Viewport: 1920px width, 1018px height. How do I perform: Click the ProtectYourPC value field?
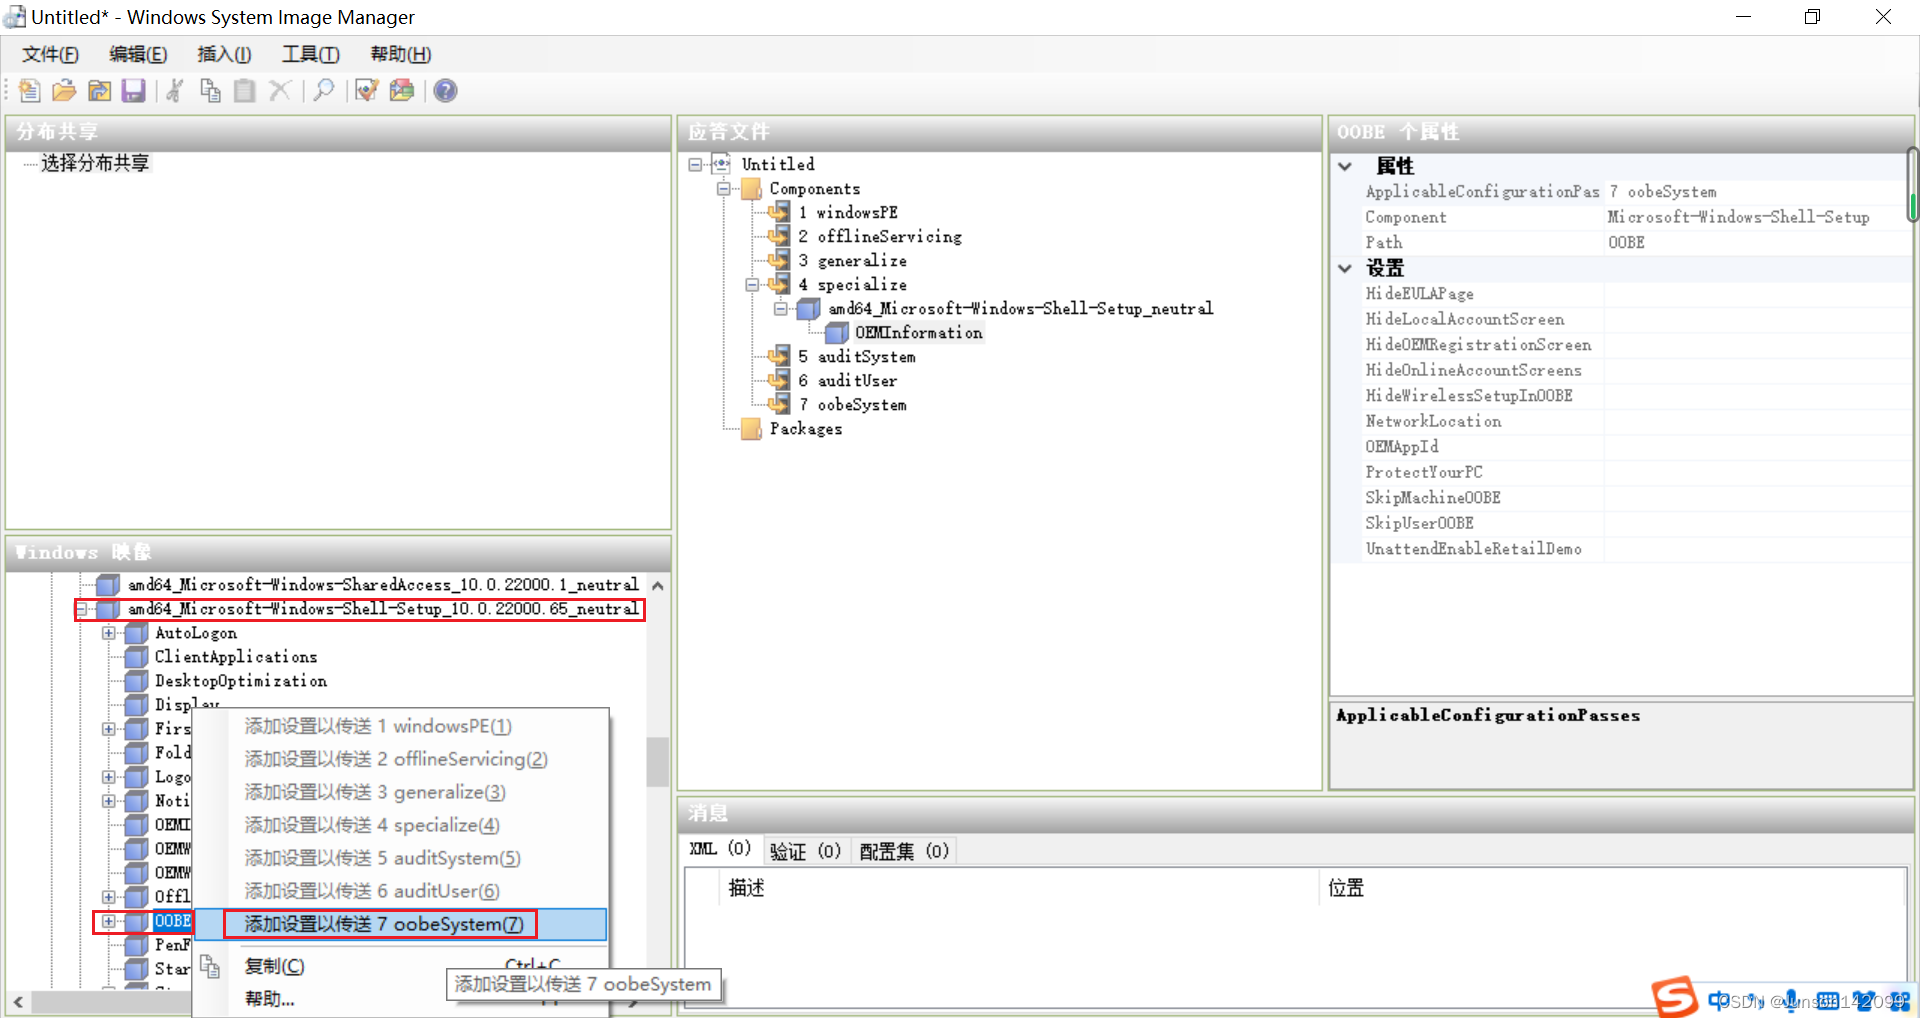pyautogui.click(x=1756, y=472)
